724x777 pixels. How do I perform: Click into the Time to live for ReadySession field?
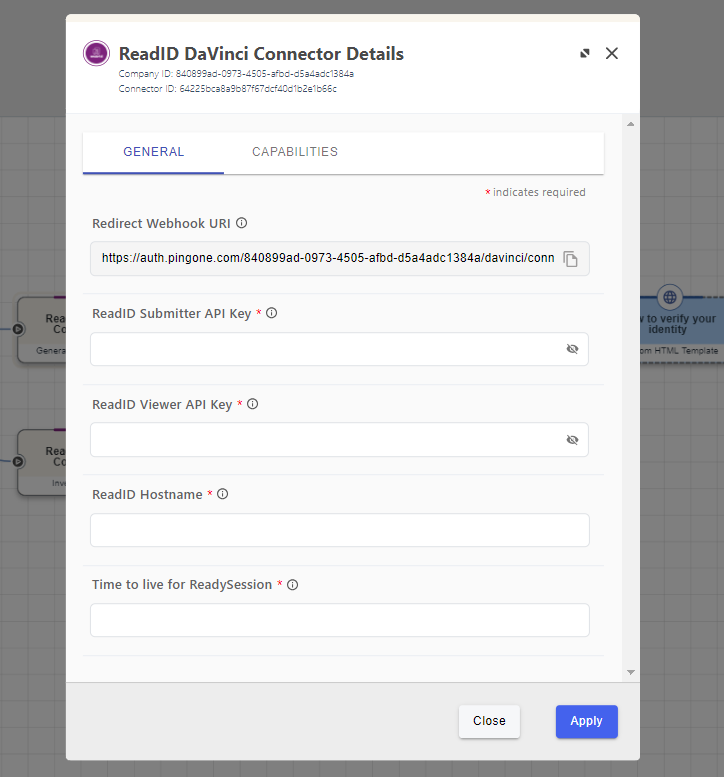[x=339, y=620]
